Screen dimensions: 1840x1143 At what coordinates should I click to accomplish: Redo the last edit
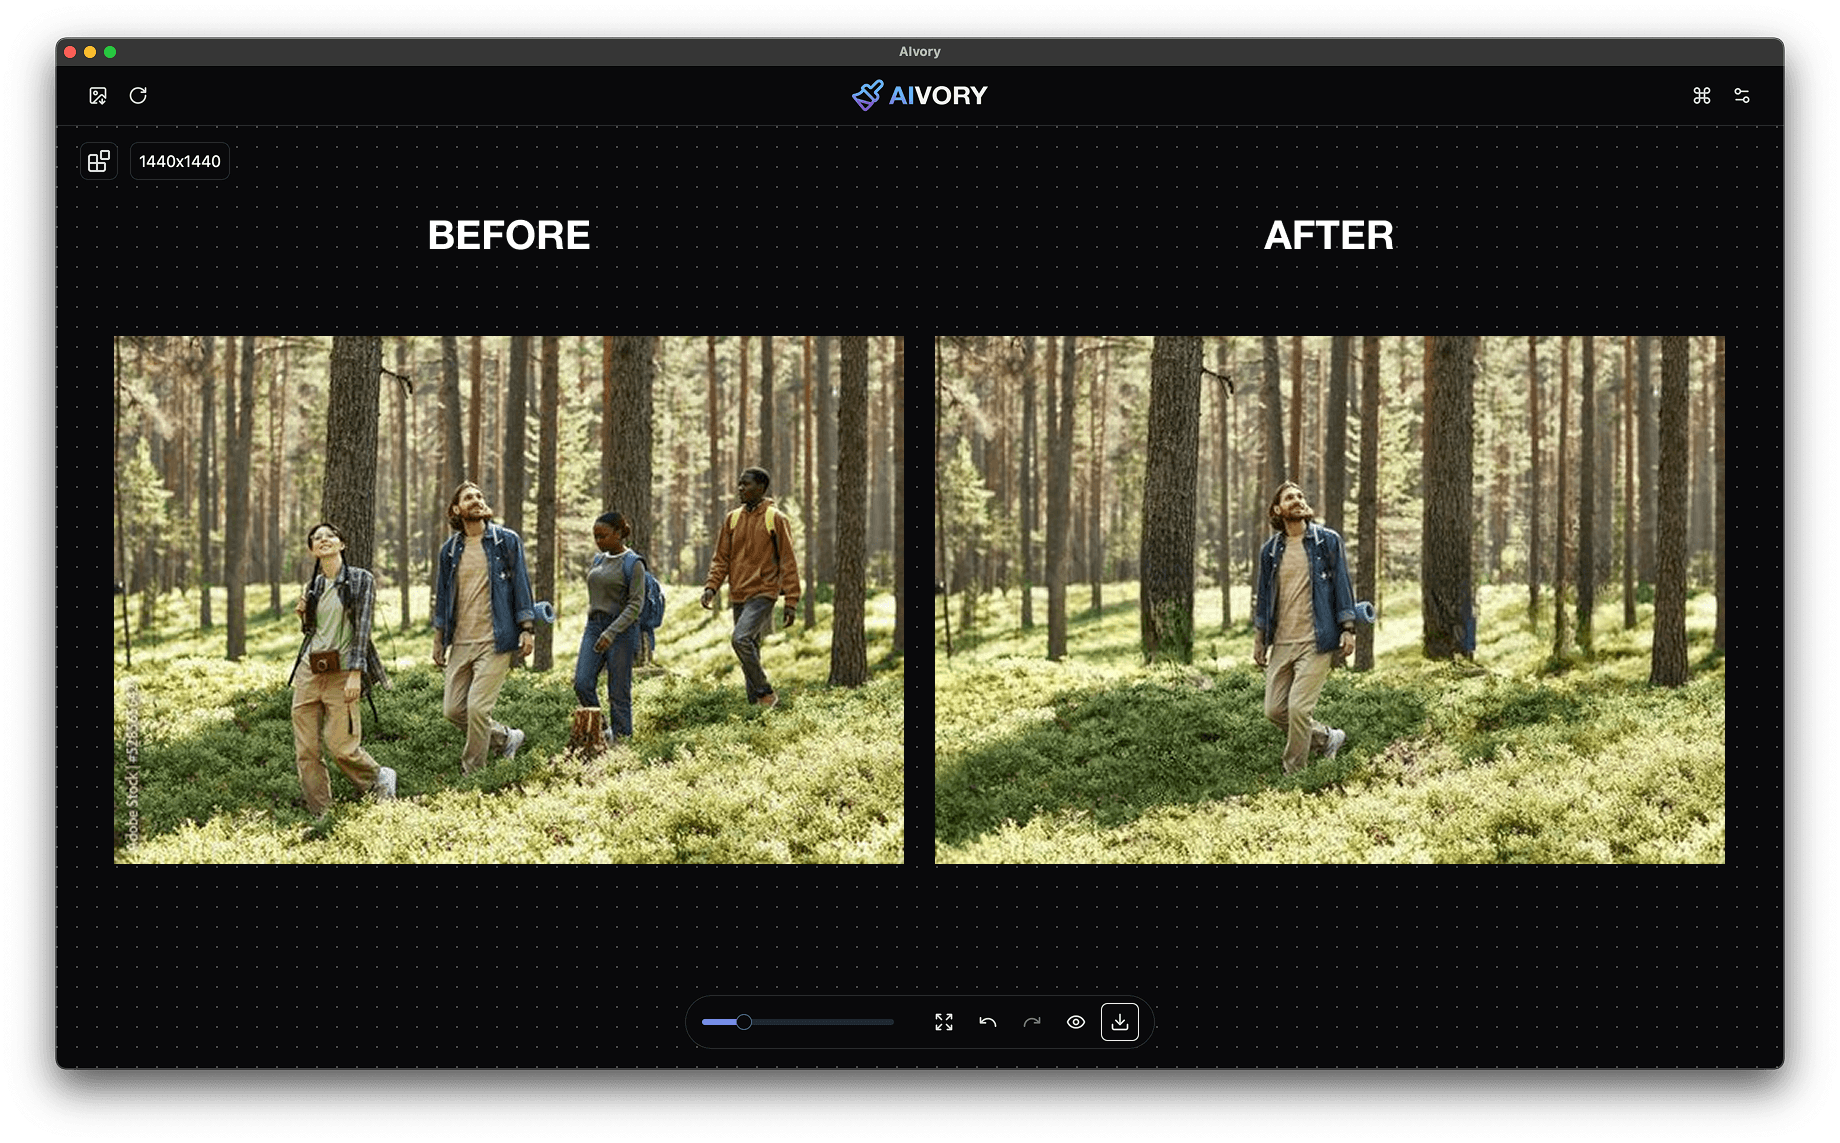point(1032,1022)
